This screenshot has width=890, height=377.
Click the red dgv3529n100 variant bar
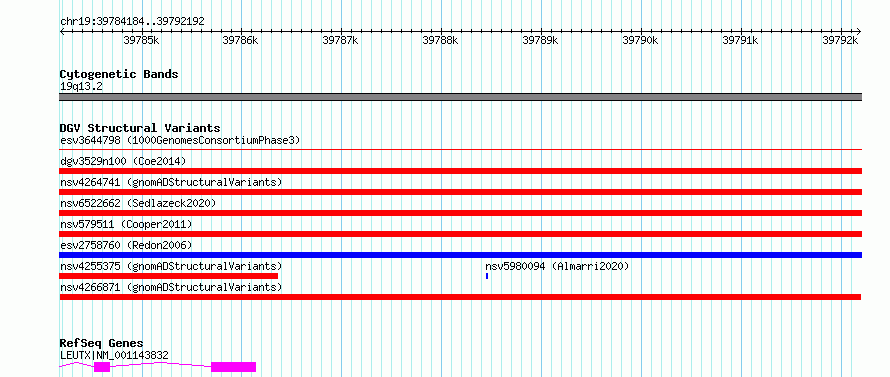coord(460,171)
